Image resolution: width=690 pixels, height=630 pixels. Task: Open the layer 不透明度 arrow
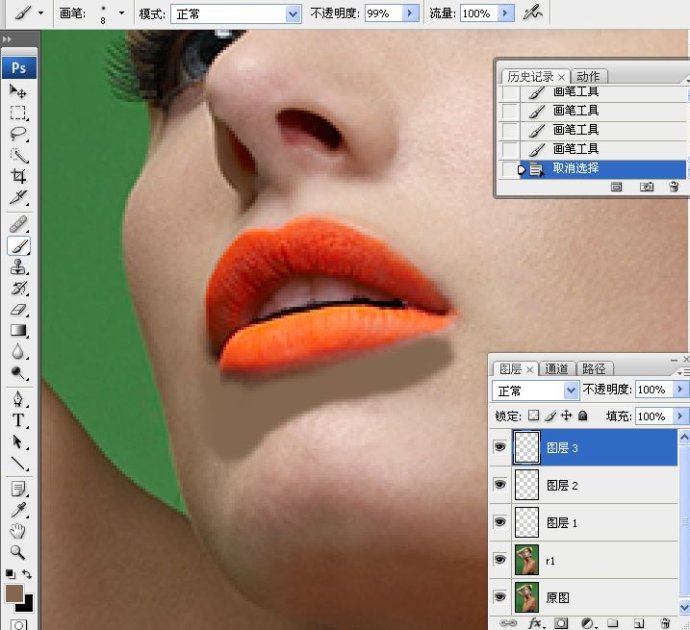pyautogui.click(x=680, y=389)
